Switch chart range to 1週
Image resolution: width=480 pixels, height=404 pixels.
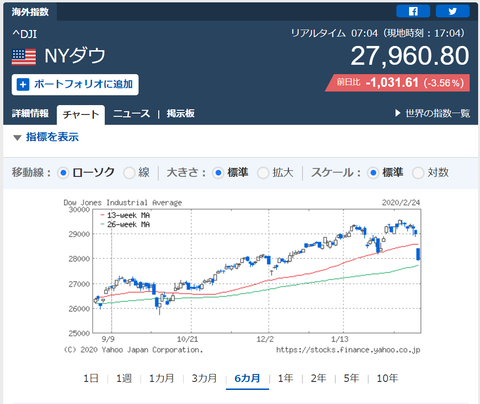(x=124, y=378)
